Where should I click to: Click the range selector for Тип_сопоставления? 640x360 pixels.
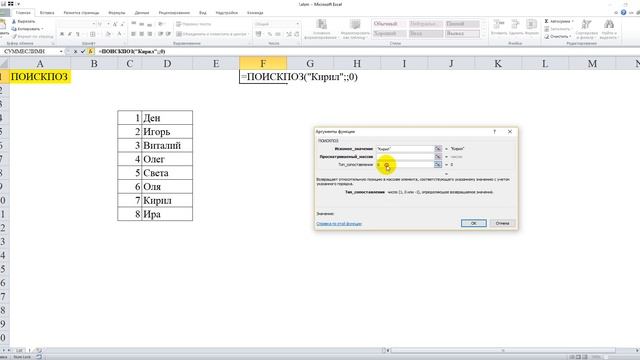438,164
